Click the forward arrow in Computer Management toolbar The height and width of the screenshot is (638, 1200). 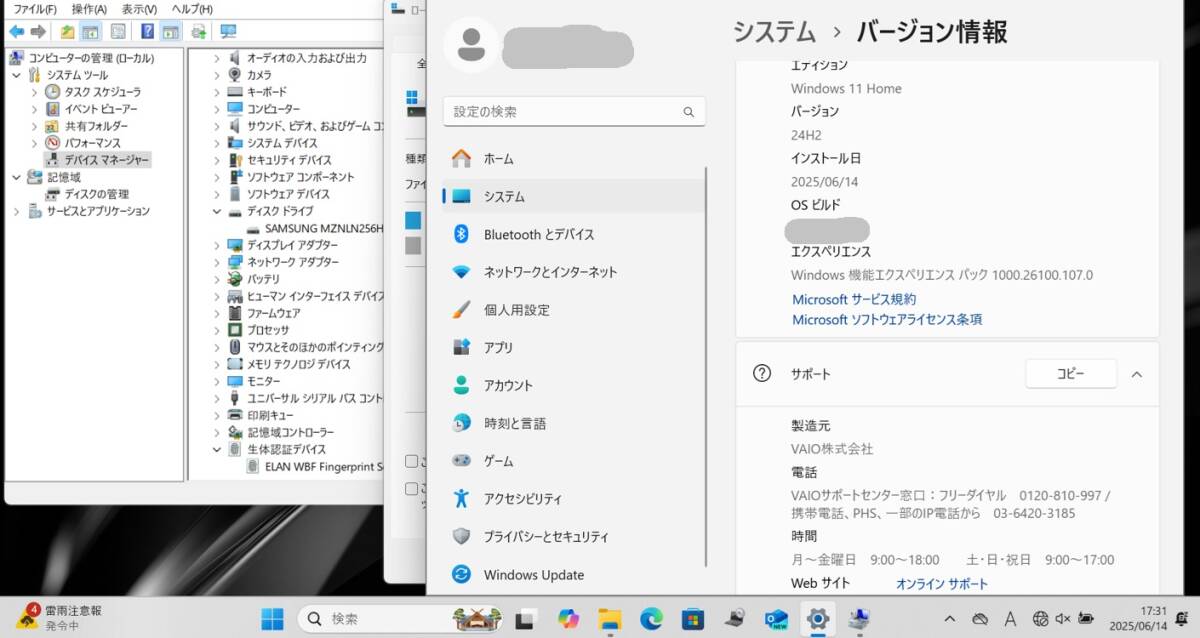click(38, 32)
